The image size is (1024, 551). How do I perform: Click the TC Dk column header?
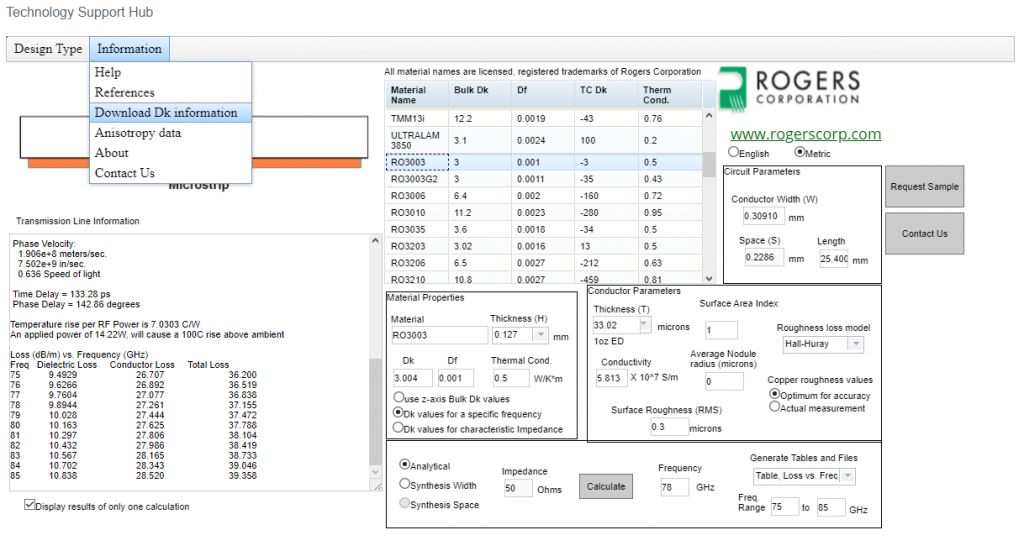(605, 95)
